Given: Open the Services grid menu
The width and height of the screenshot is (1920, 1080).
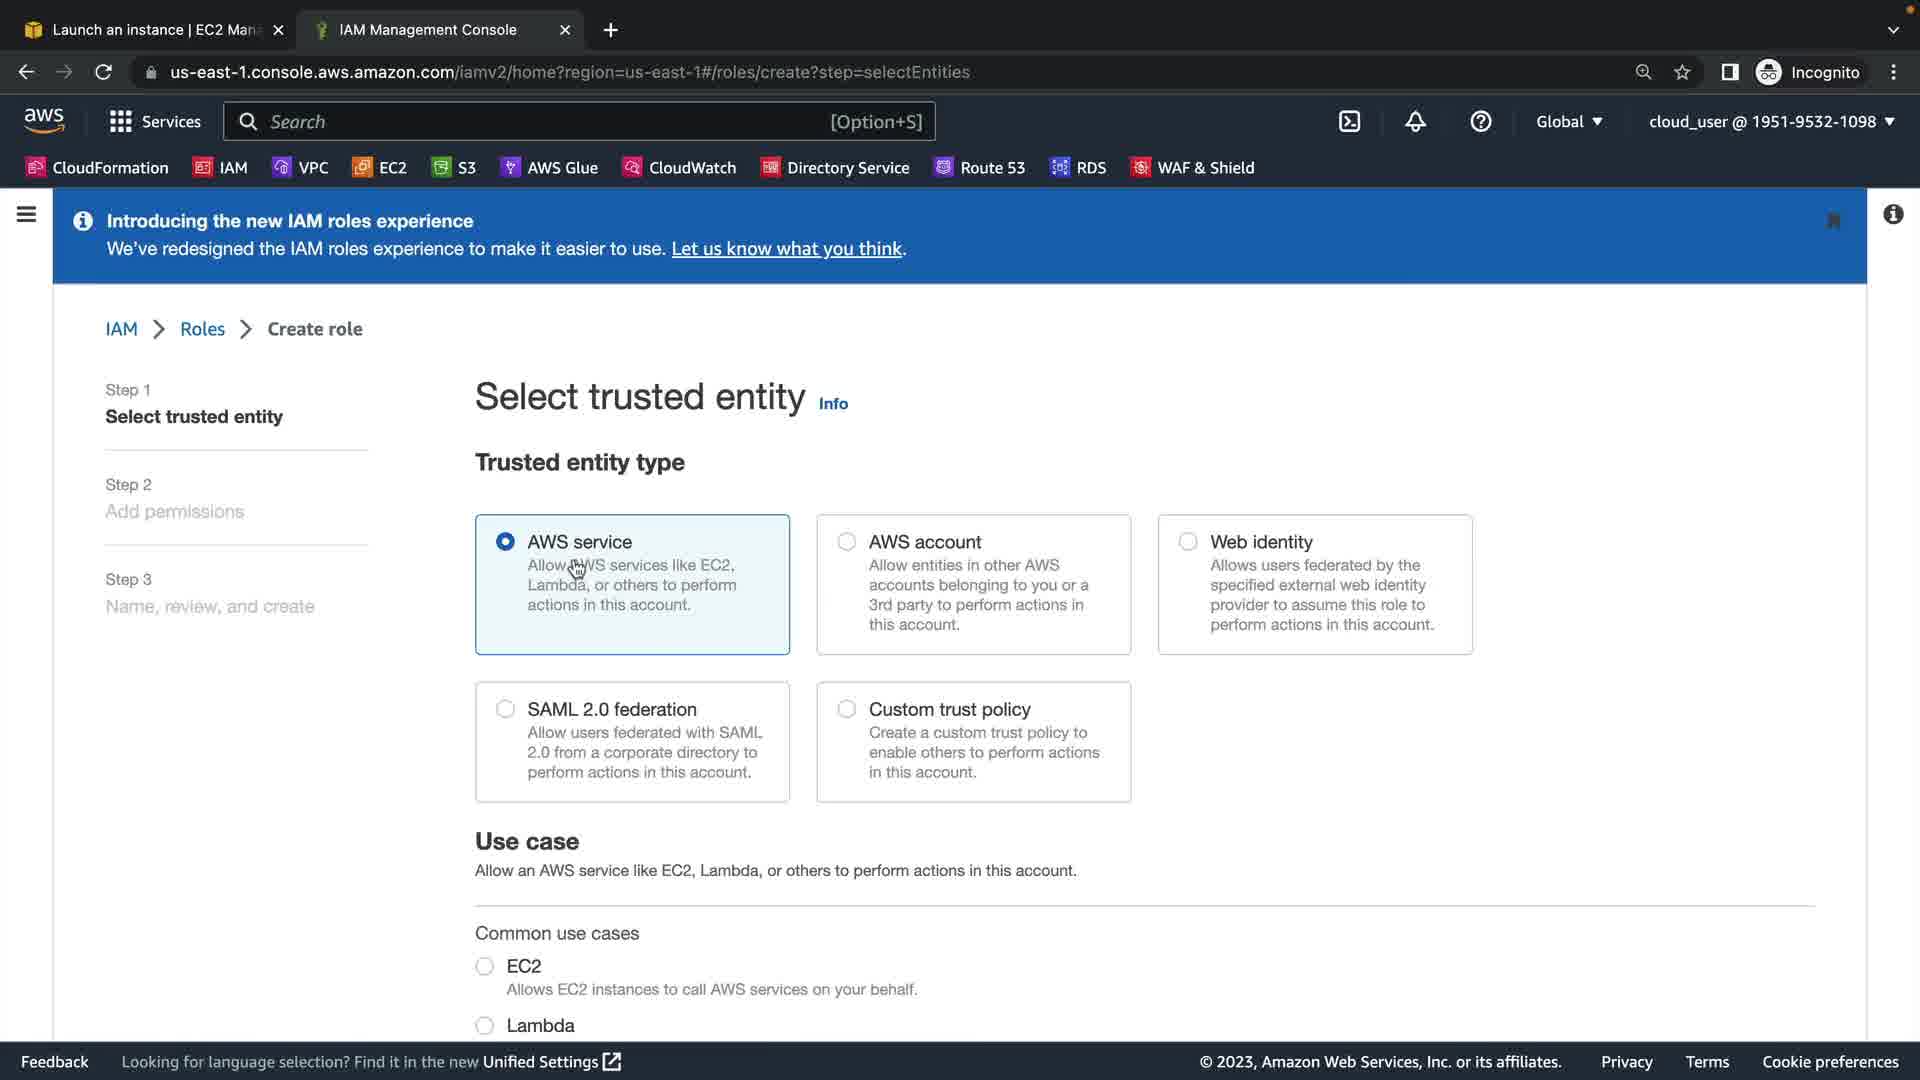Looking at the screenshot, I should (155, 122).
